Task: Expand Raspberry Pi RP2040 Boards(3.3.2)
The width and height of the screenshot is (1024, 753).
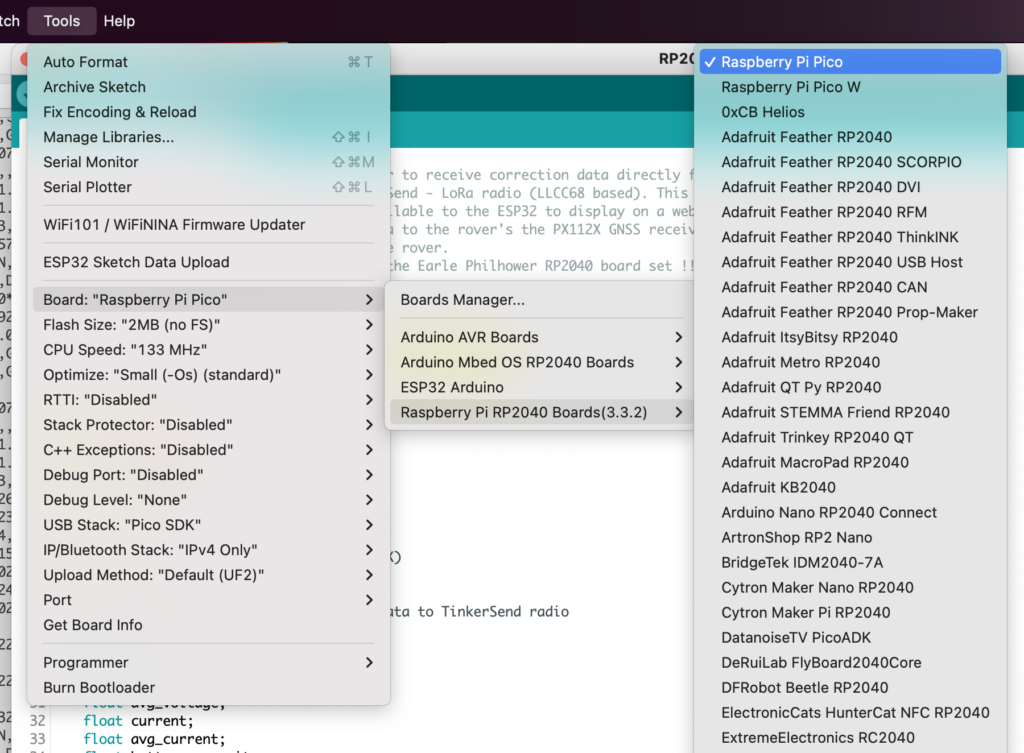Action: (541, 412)
